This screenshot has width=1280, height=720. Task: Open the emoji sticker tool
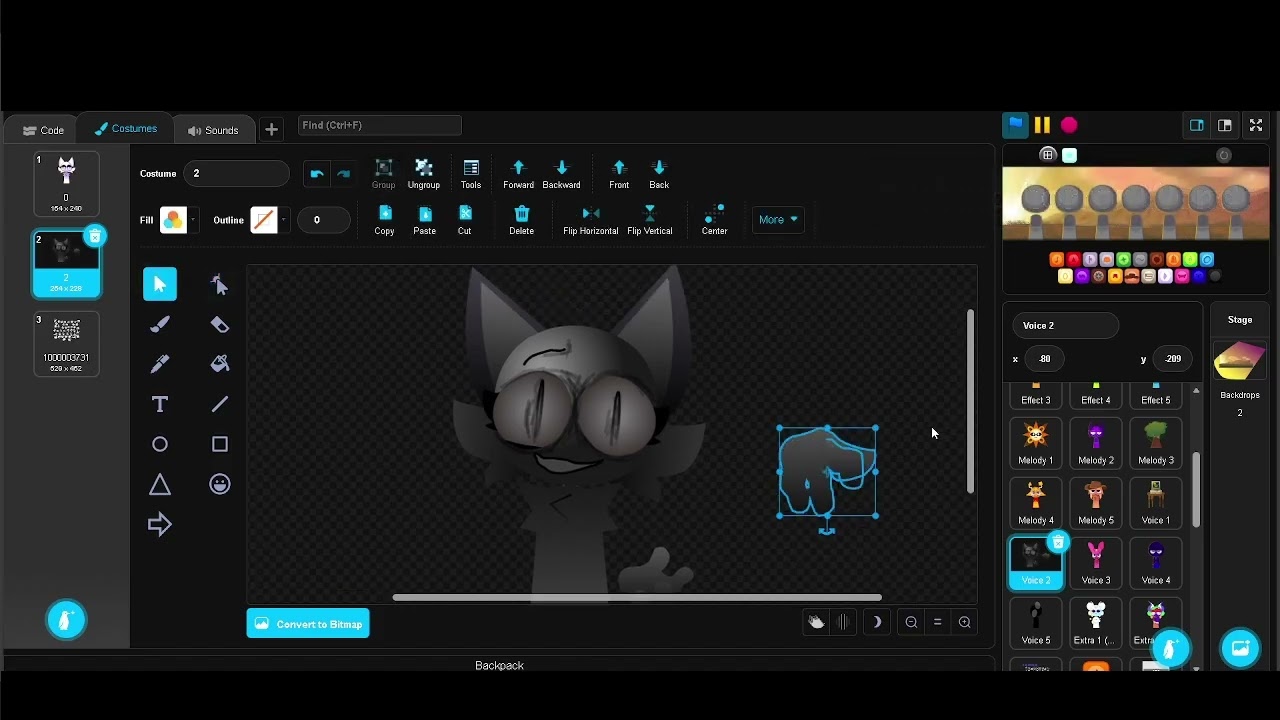coord(220,485)
